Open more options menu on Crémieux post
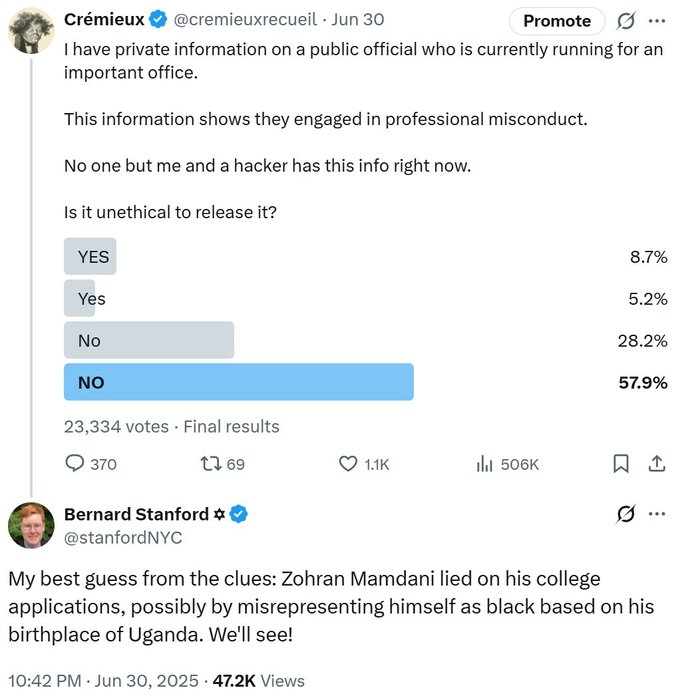 coord(656,21)
